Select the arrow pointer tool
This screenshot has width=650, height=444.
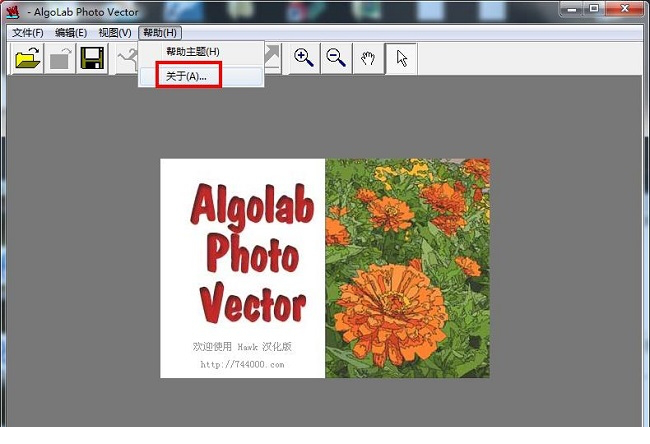tap(401, 58)
